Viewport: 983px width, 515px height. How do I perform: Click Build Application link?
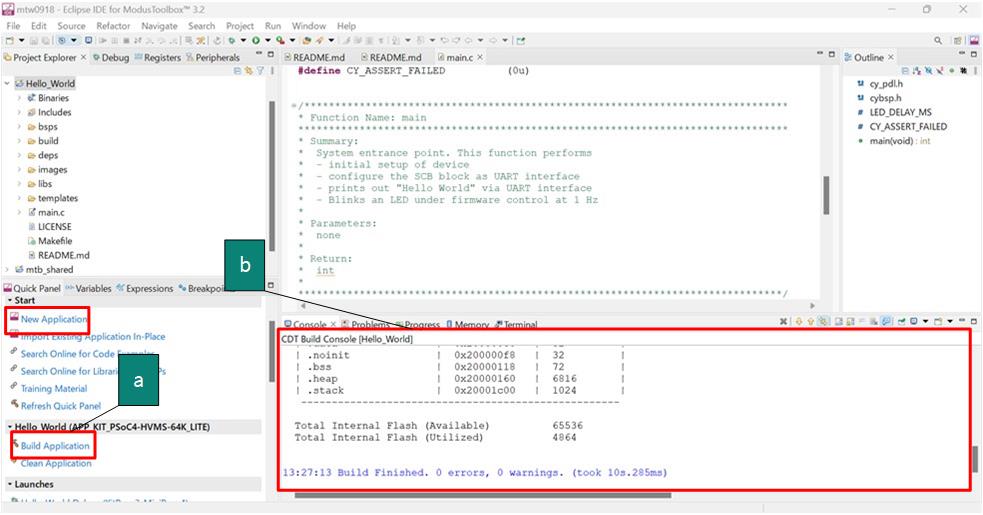coord(55,446)
